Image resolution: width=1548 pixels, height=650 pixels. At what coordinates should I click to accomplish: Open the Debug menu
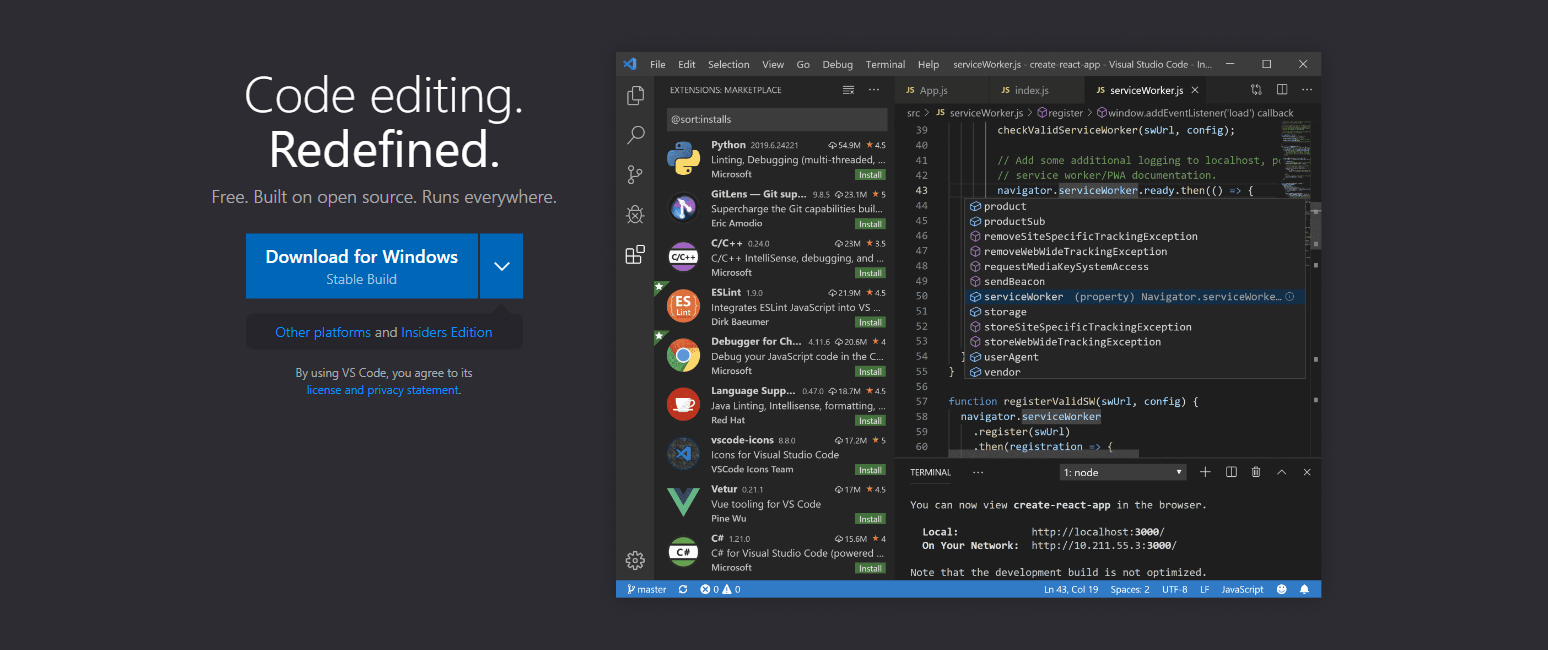838,64
